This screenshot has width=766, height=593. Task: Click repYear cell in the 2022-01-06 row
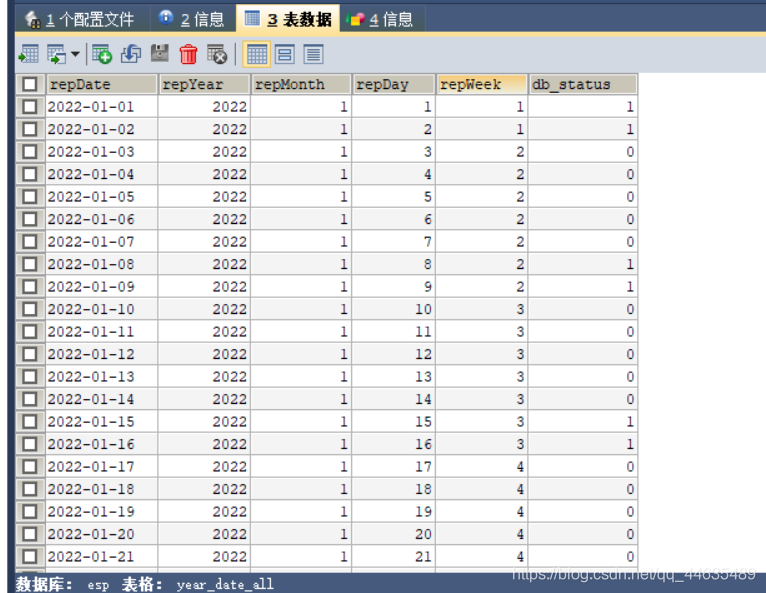coord(204,219)
